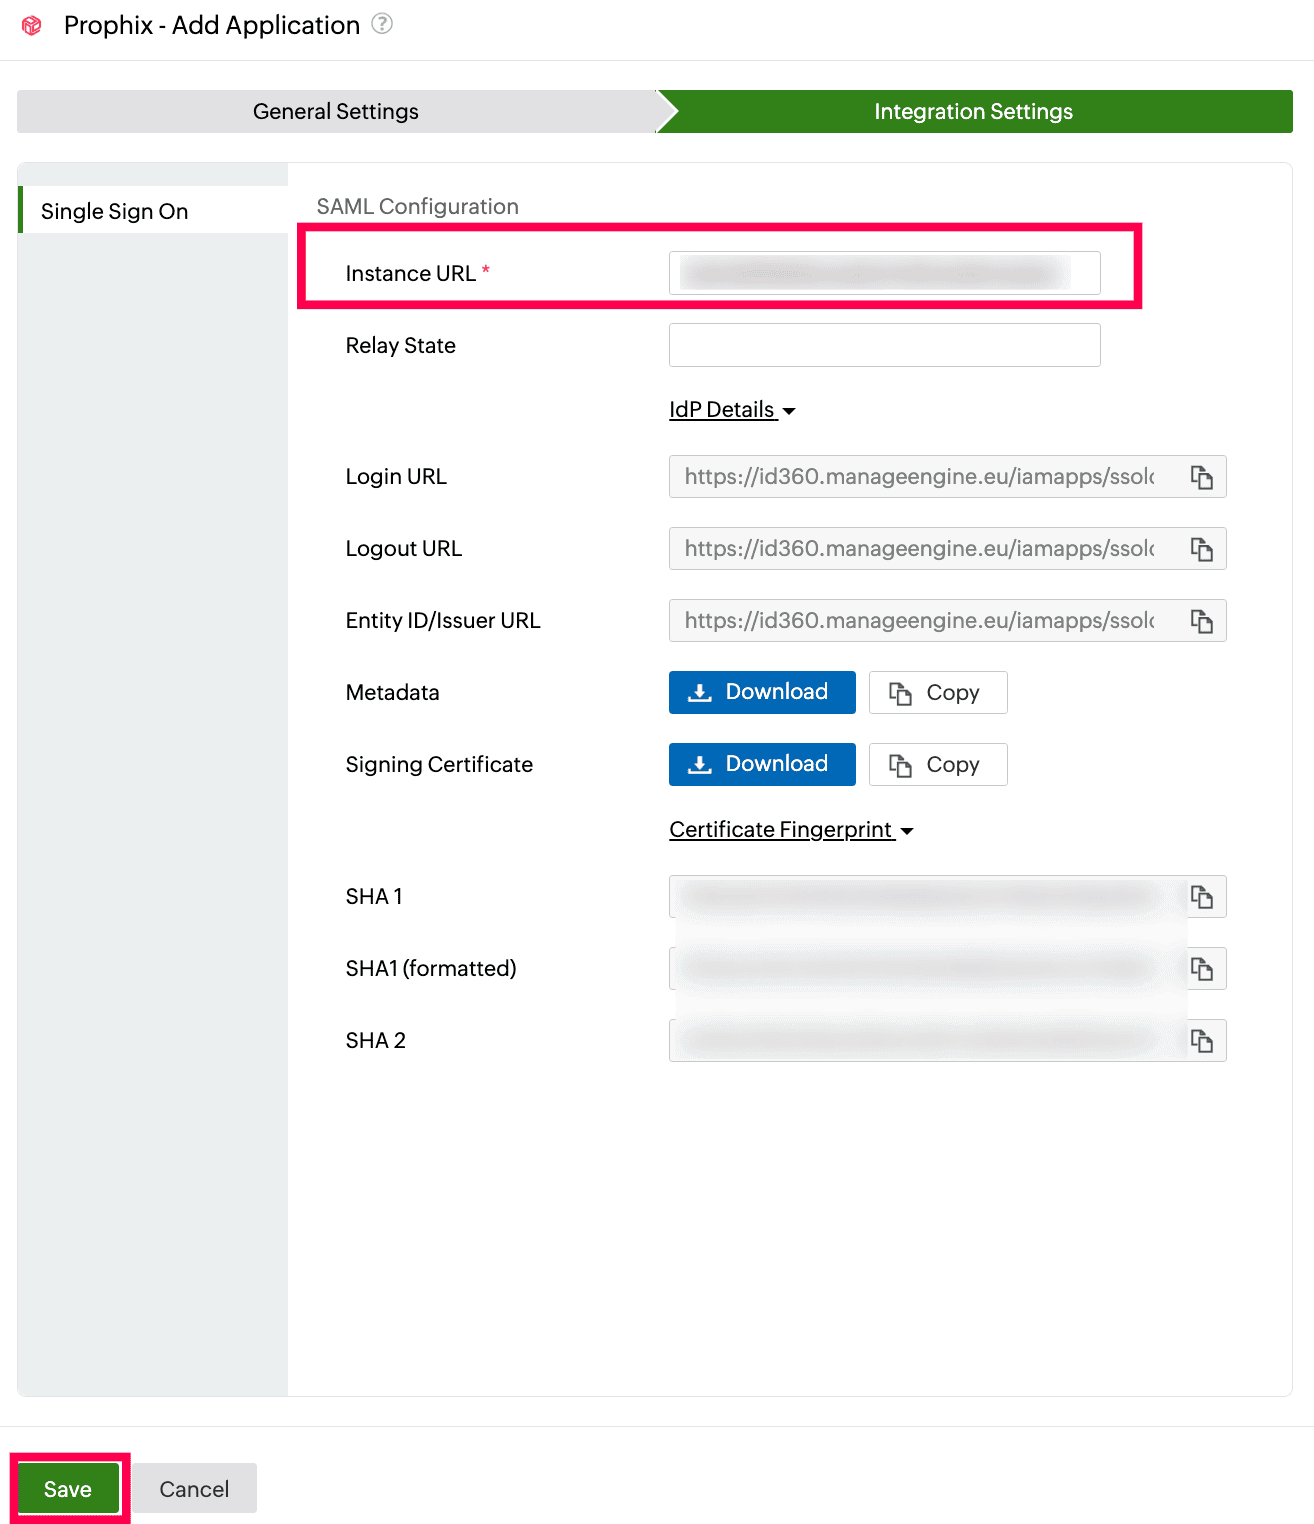The height and width of the screenshot is (1524, 1314).
Task: Switch to General Settings step
Action: (x=336, y=111)
